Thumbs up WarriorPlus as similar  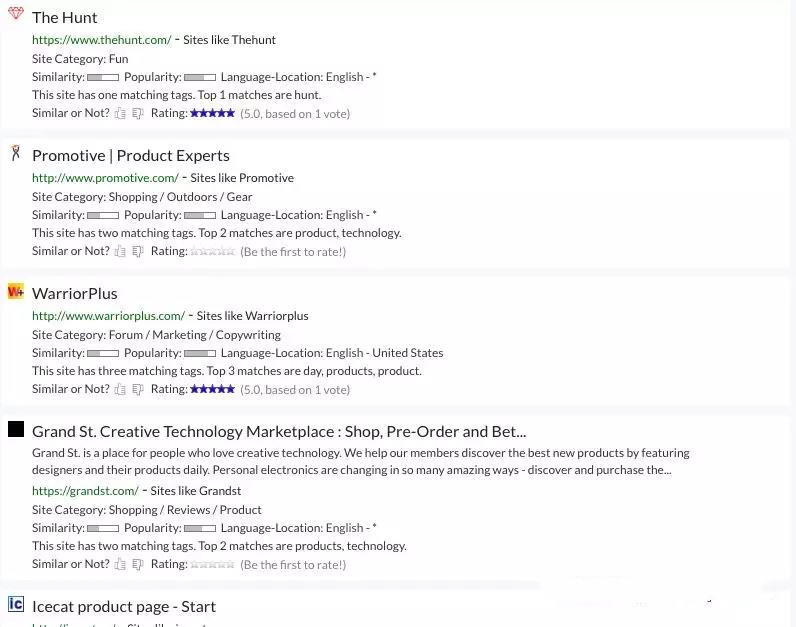pos(120,389)
